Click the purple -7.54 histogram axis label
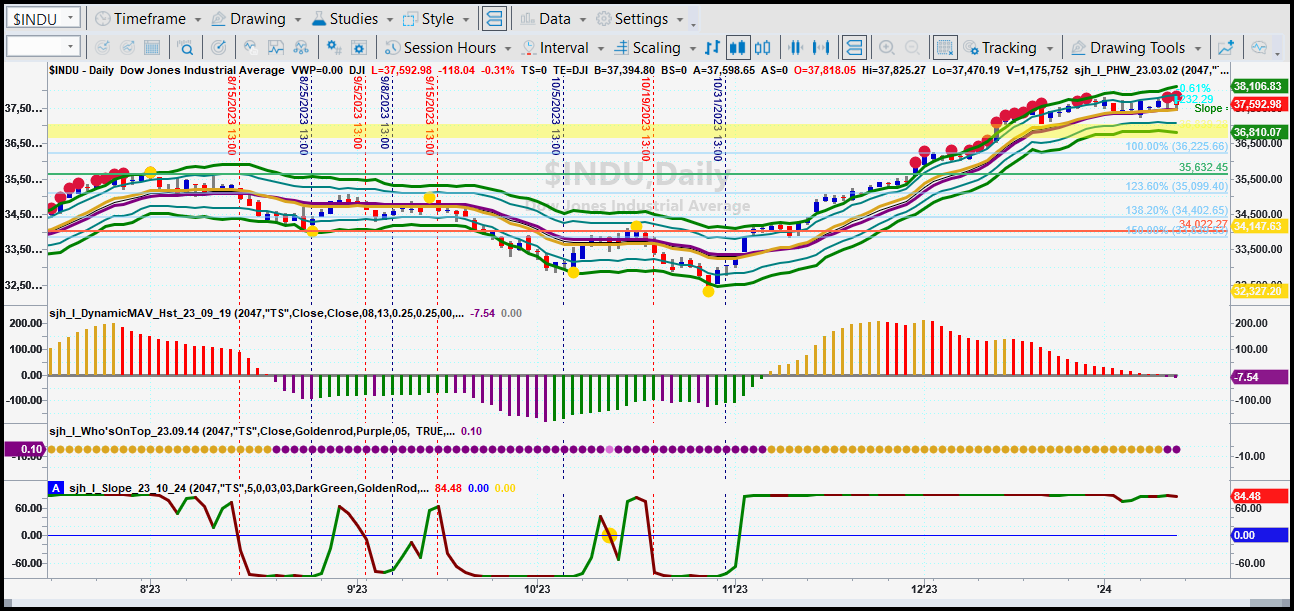This screenshot has height=611, width=1294. [1259, 377]
